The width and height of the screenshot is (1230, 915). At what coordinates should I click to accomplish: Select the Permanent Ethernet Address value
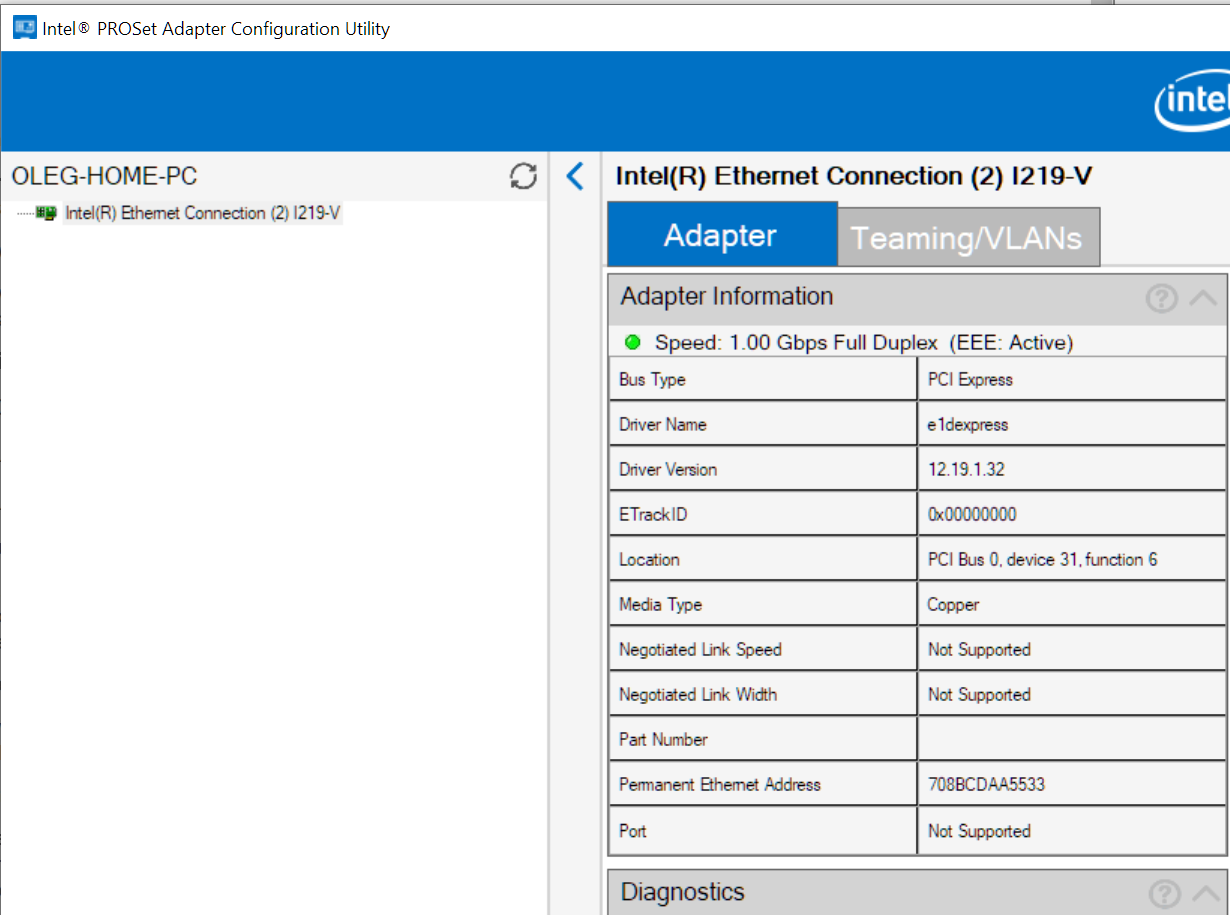[x=986, y=785]
